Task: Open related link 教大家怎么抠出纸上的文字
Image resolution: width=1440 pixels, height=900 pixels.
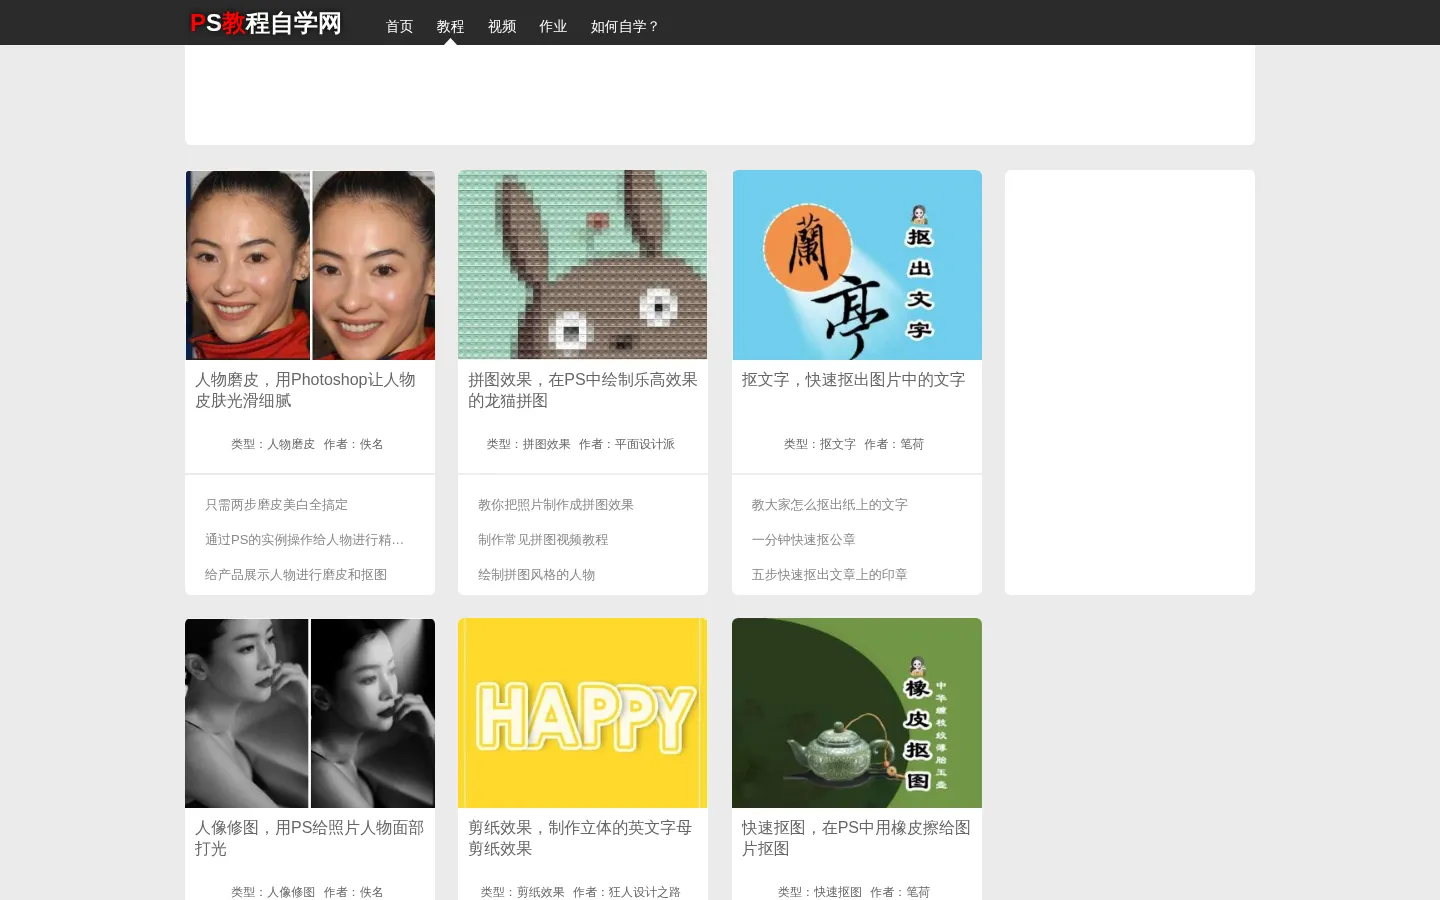Action: point(830,505)
